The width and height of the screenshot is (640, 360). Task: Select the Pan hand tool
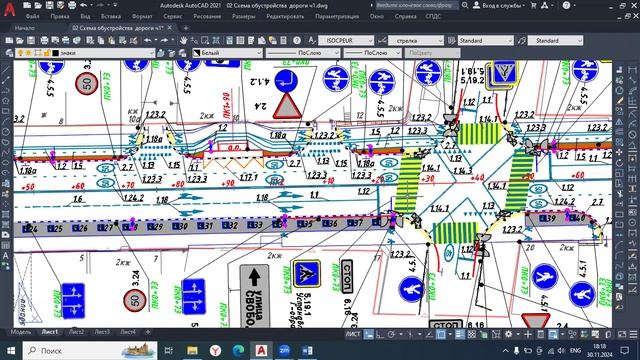pos(184,40)
